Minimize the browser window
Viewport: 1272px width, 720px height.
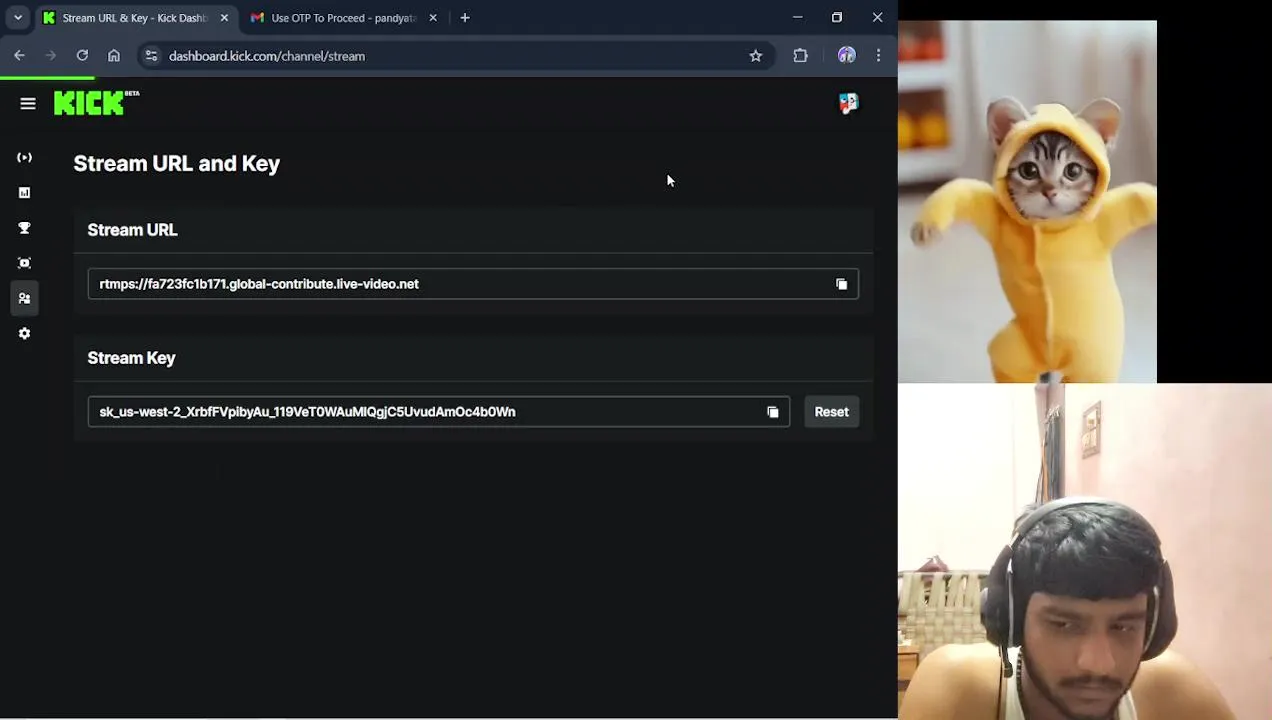coord(797,17)
